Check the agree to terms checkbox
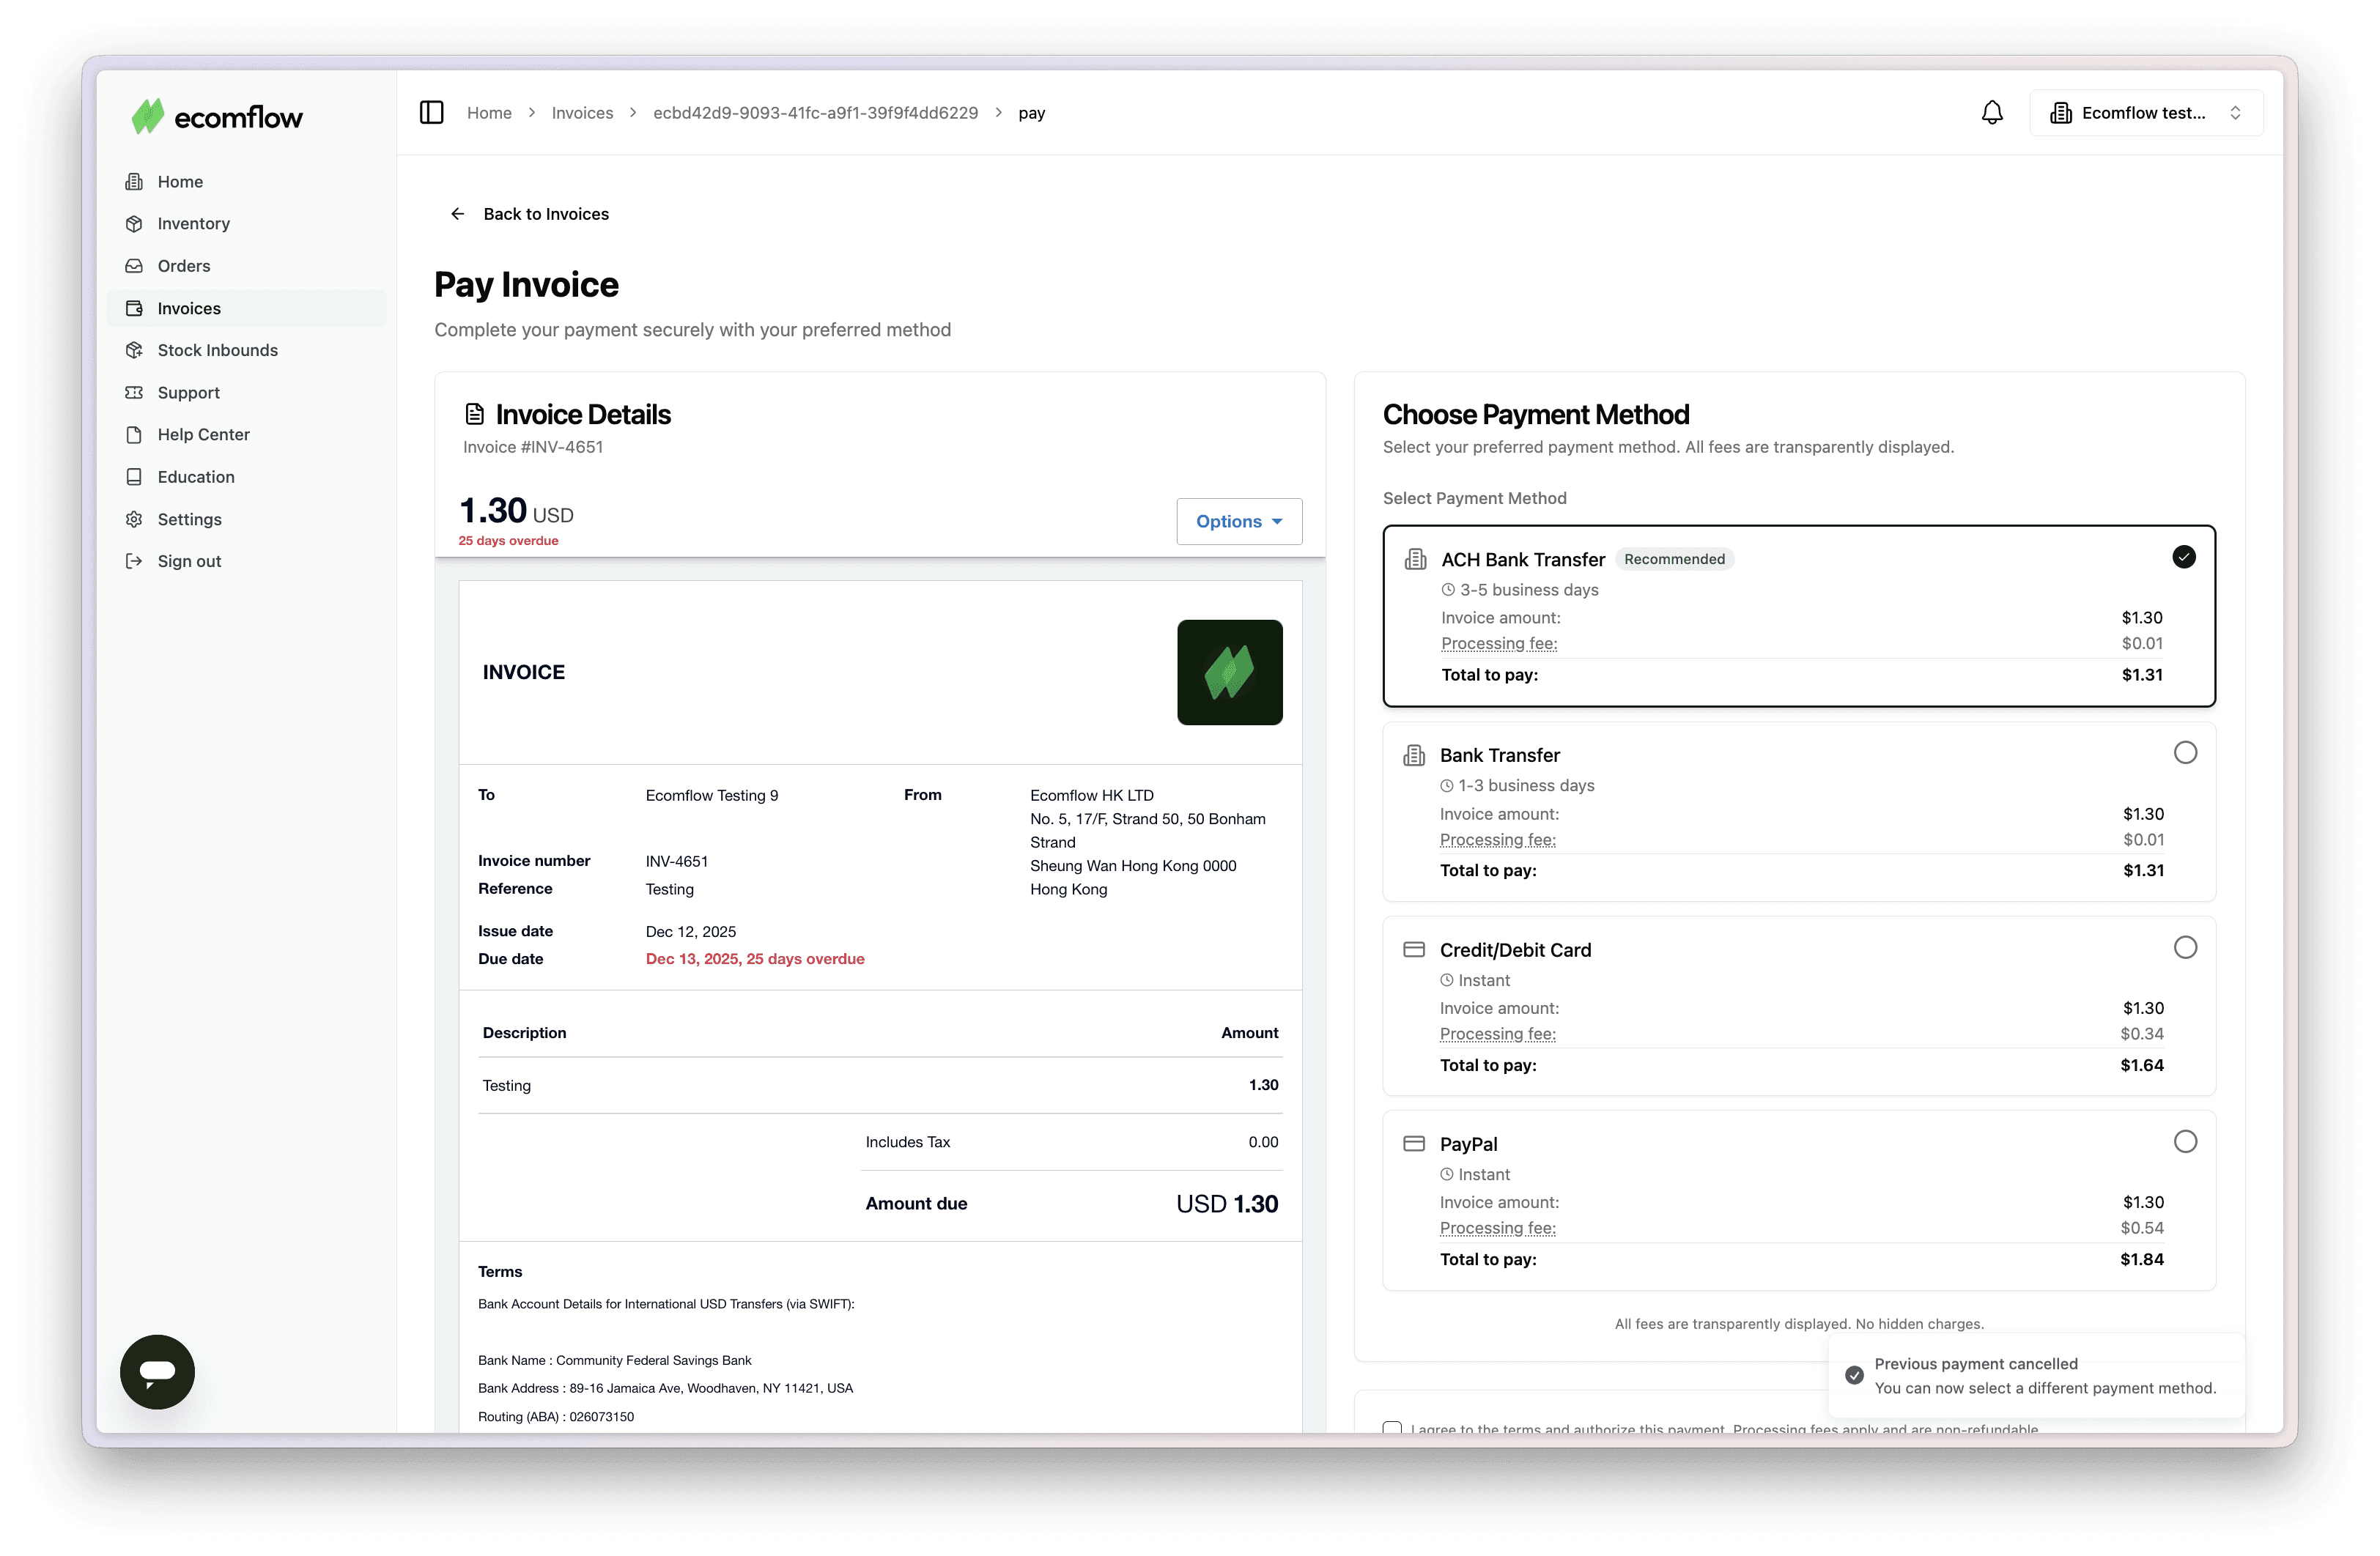This screenshot has width=2380, height=1556. click(1392, 1427)
